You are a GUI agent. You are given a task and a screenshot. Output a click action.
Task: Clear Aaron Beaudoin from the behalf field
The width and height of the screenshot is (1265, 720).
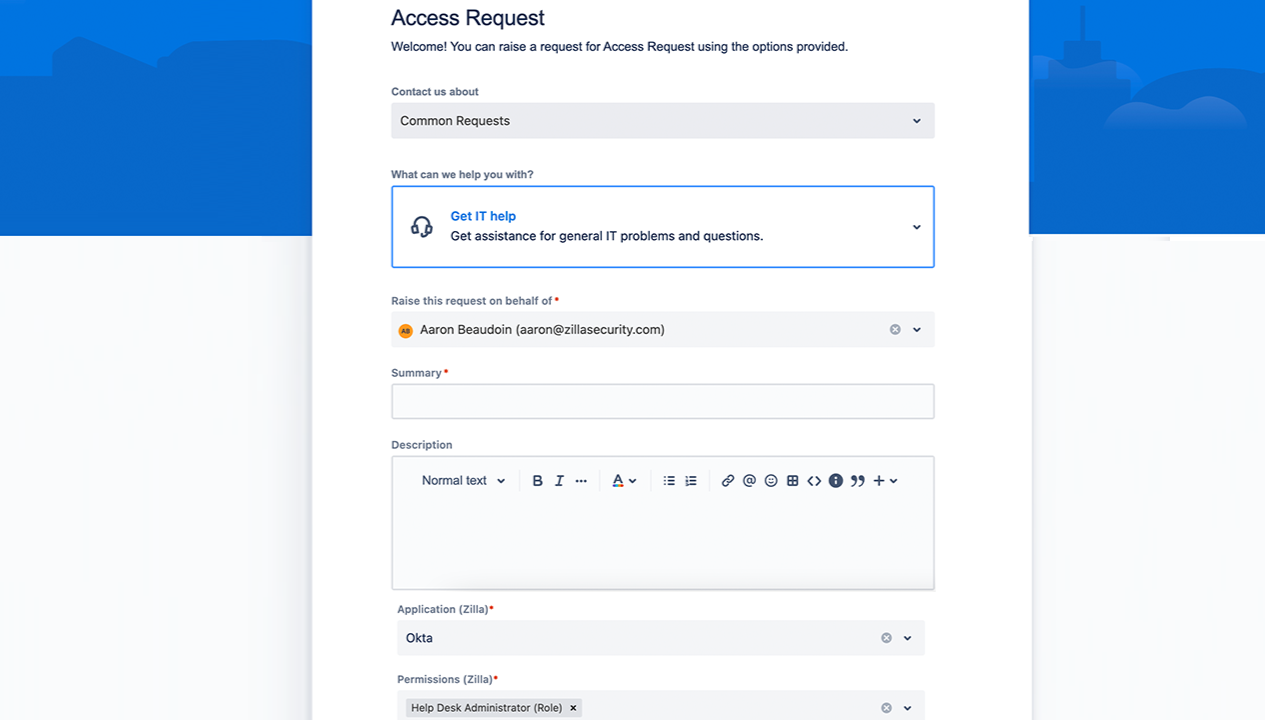tap(895, 329)
